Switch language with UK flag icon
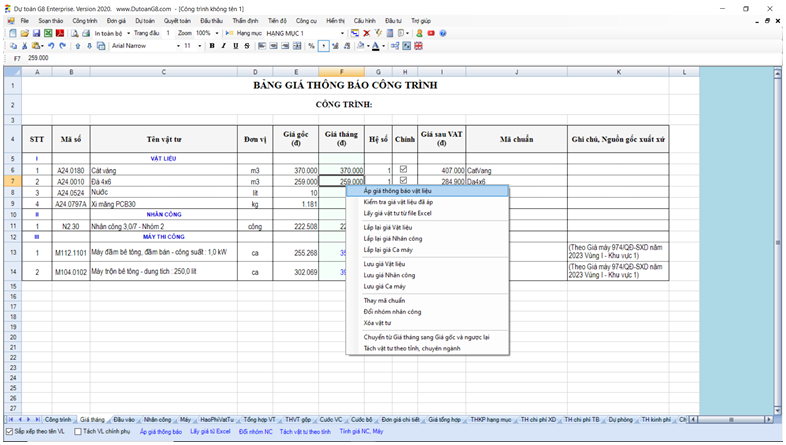Viewport: 786px width, 445px height. tap(418, 46)
